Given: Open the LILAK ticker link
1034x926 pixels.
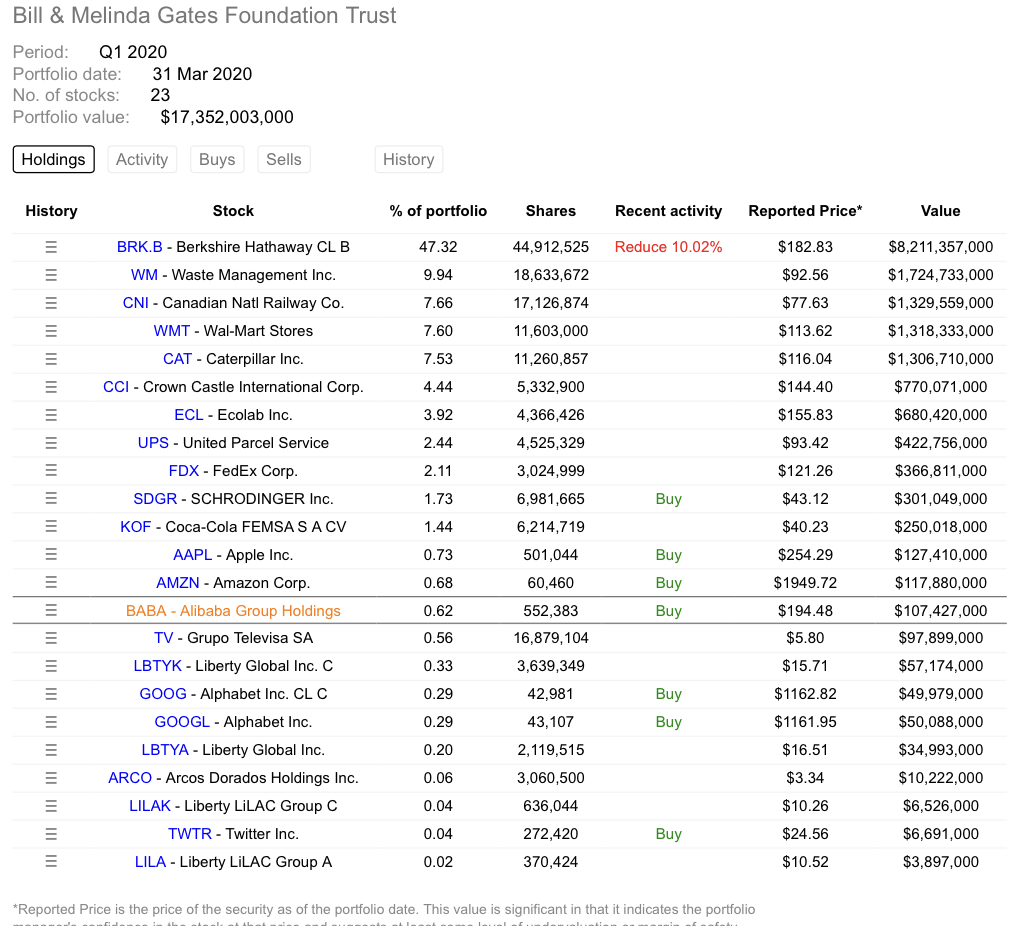Looking at the screenshot, I should point(150,807).
